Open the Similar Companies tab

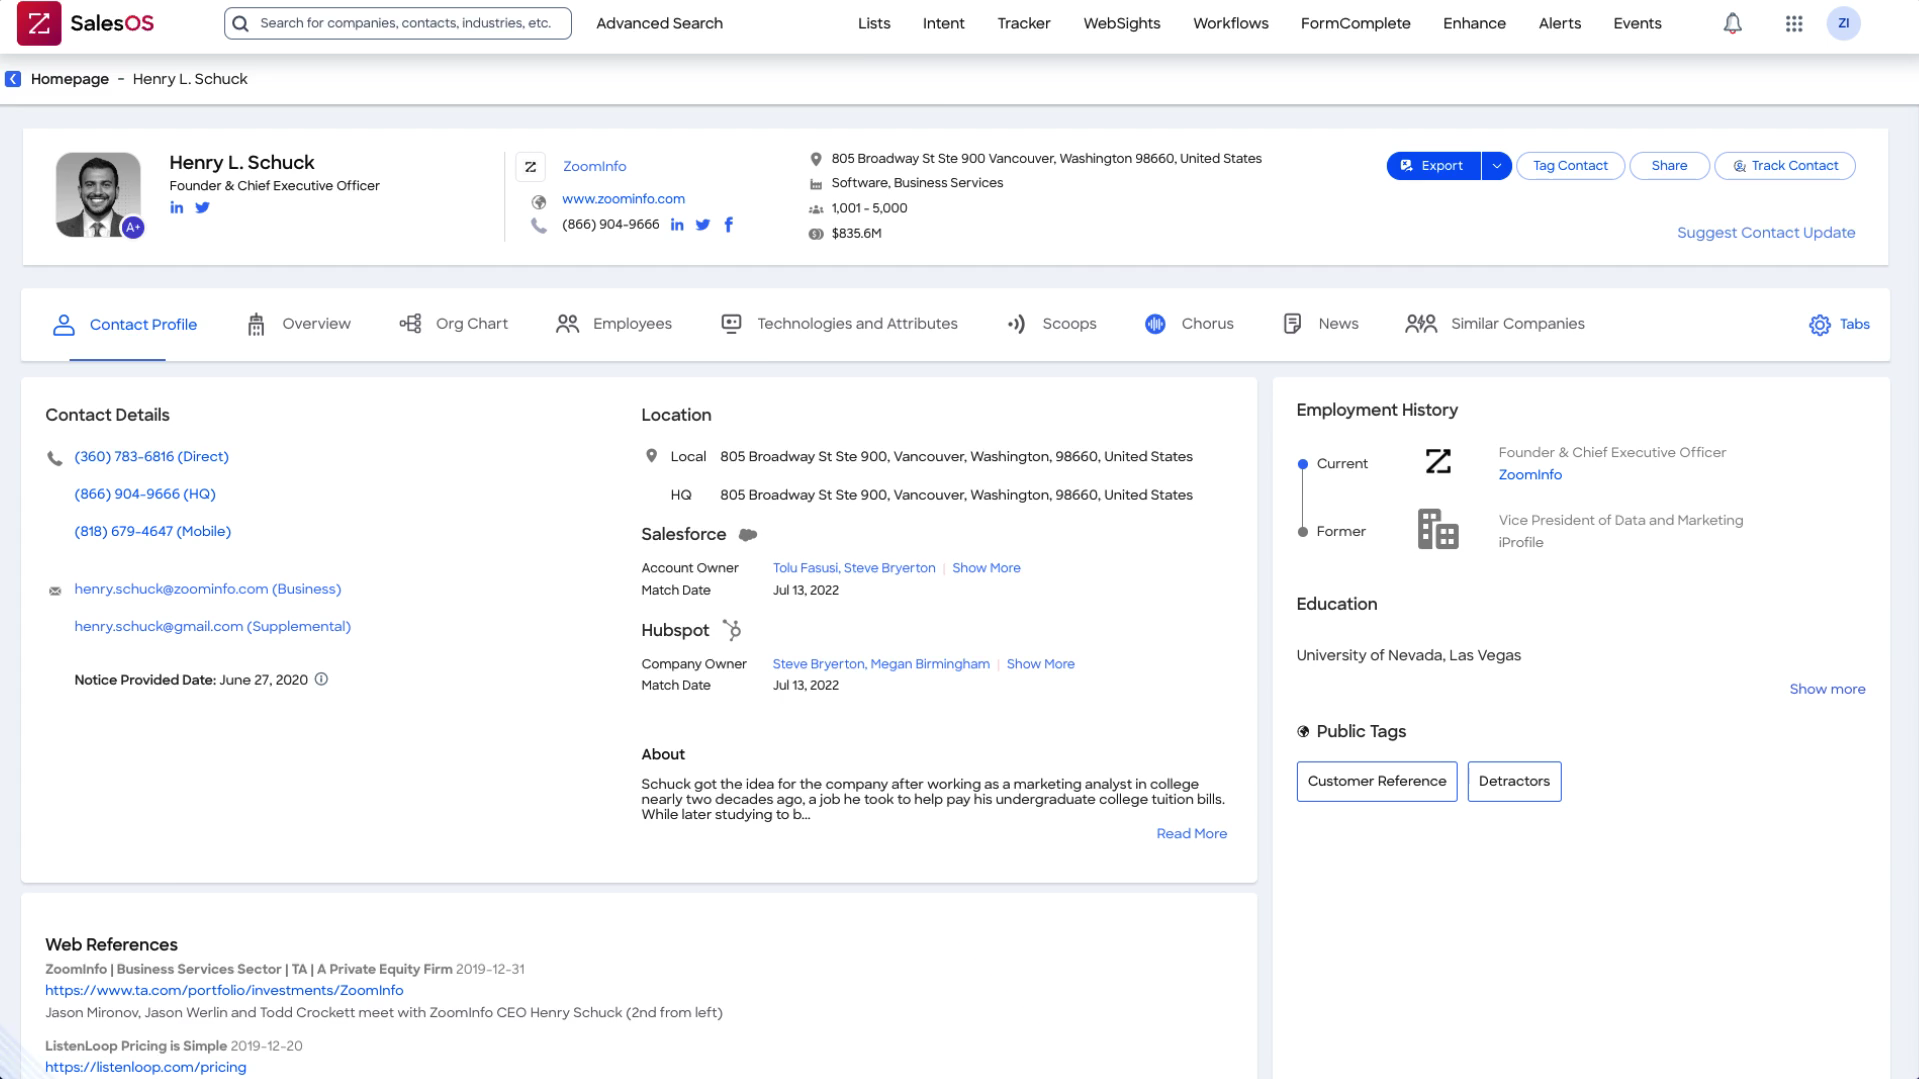1495,324
